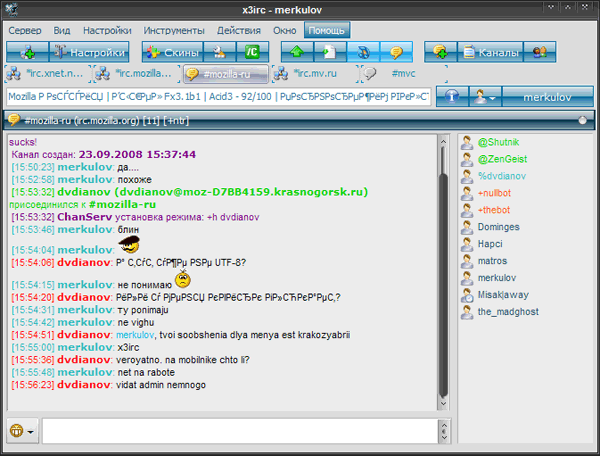Click the chat scrollbar down arrow
The height and width of the screenshot is (456, 600).
pos(443,403)
